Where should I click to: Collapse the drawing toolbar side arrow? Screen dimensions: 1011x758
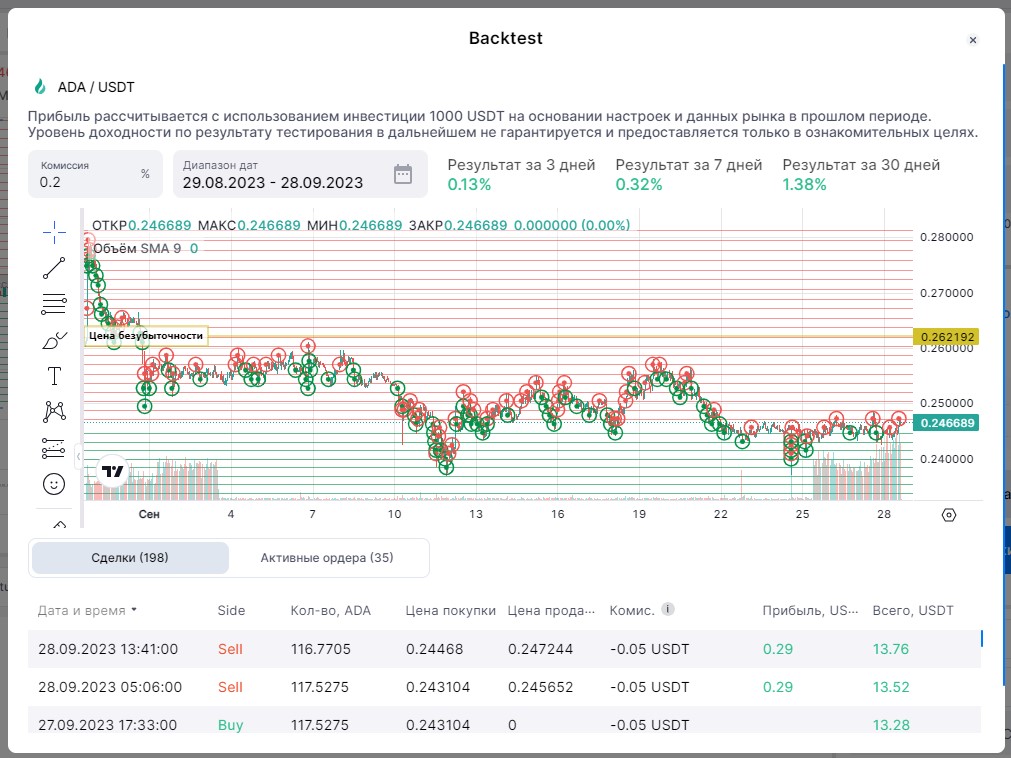78,456
